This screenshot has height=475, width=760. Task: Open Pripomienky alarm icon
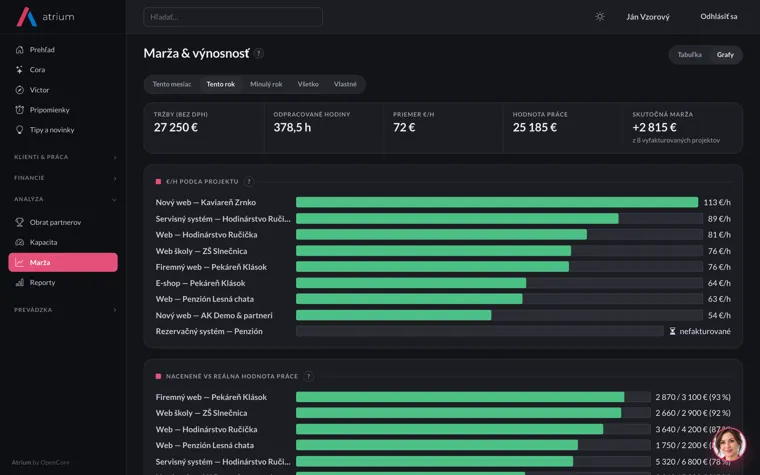click(x=19, y=110)
